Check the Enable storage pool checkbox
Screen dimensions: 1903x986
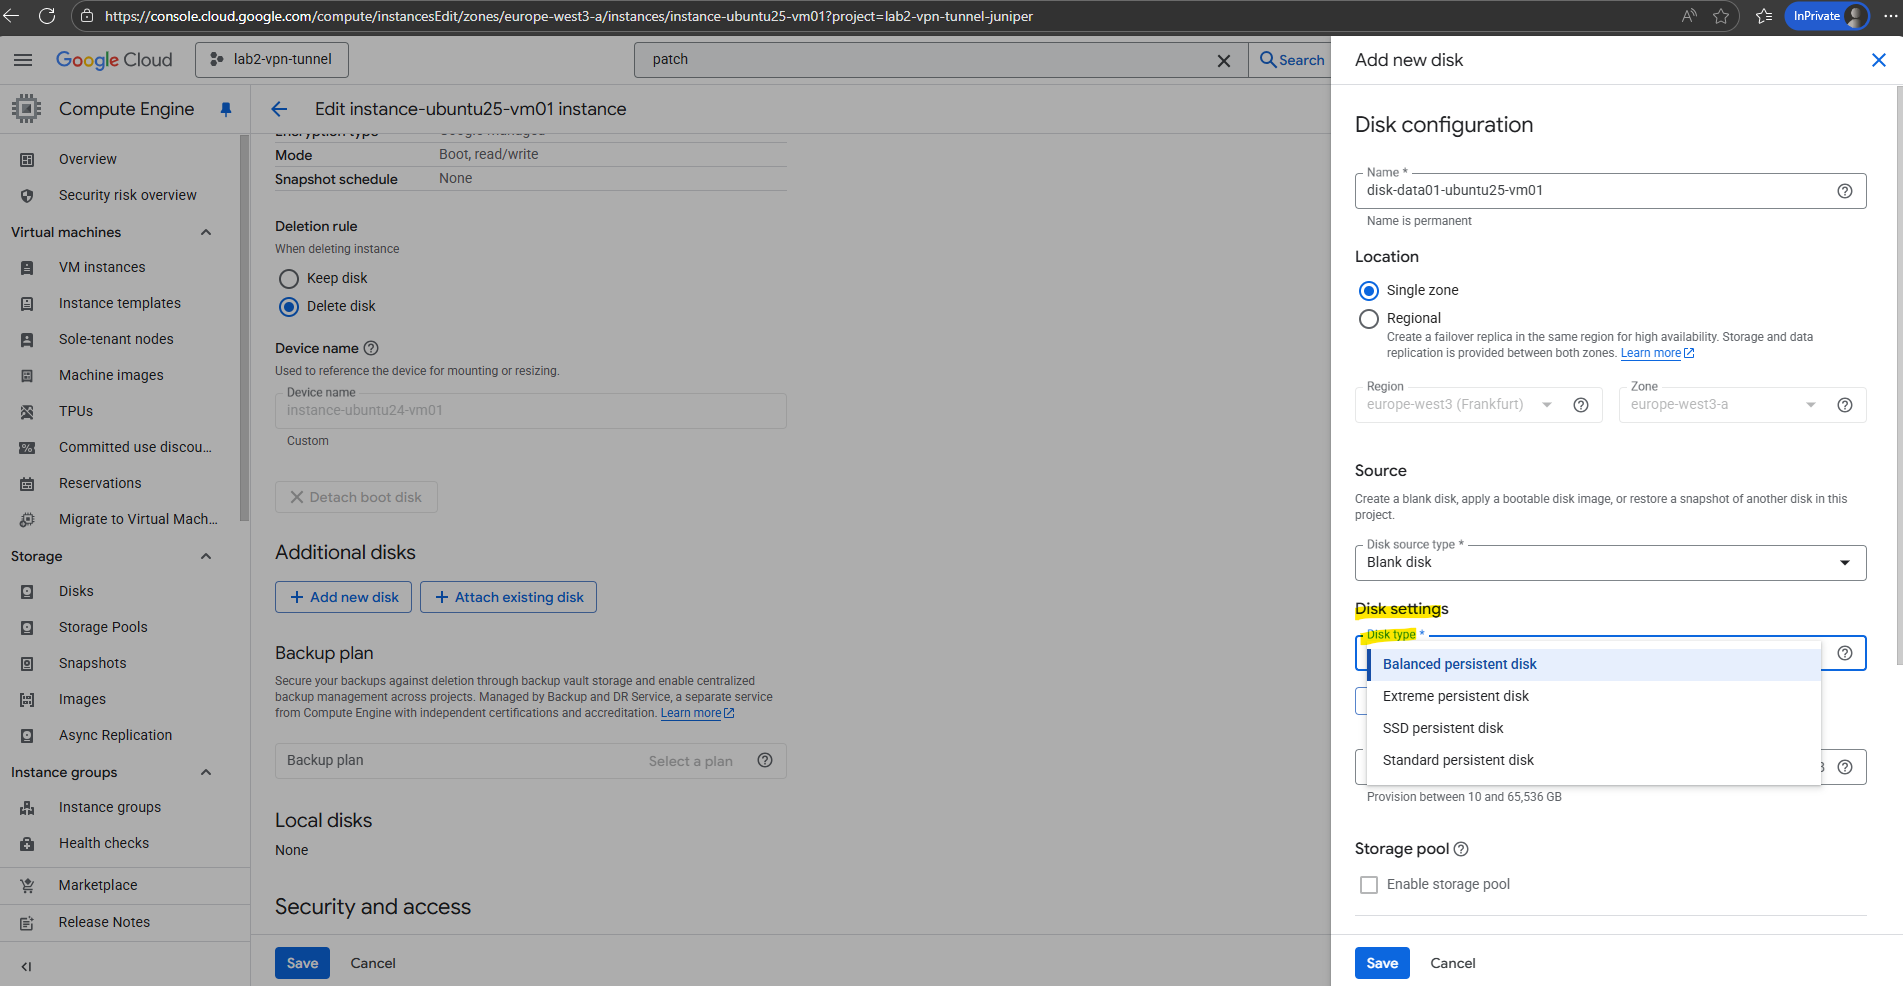1369,885
